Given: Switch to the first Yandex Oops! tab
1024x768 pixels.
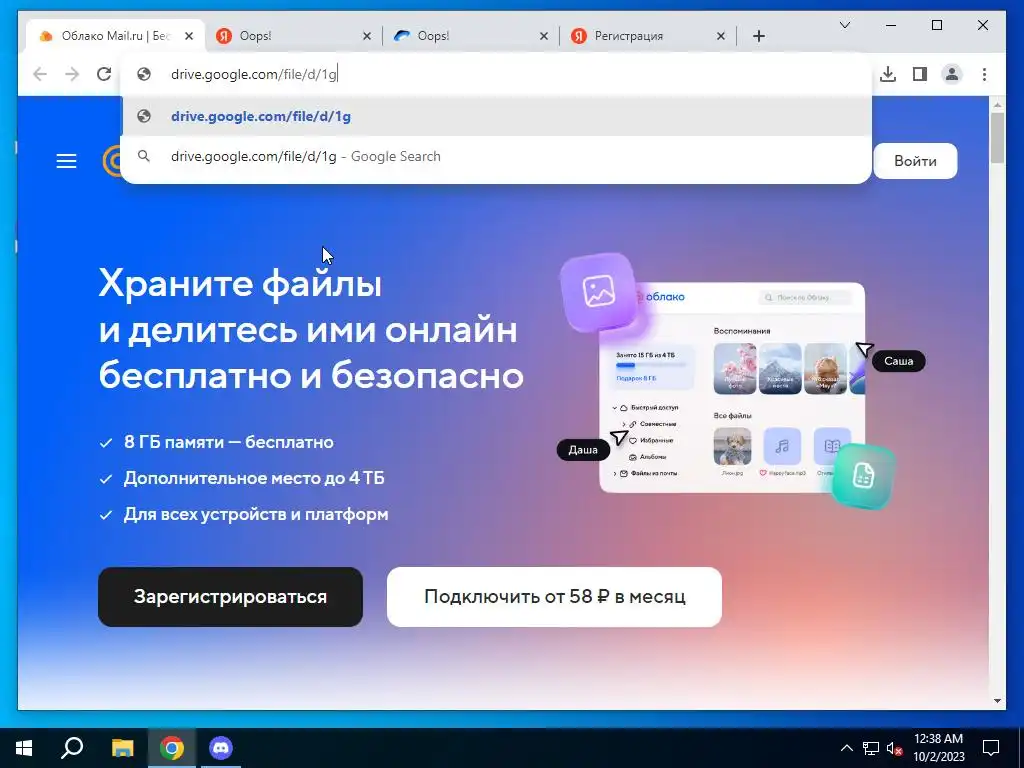Looking at the screenshot, I should click(x=293, y=36).
